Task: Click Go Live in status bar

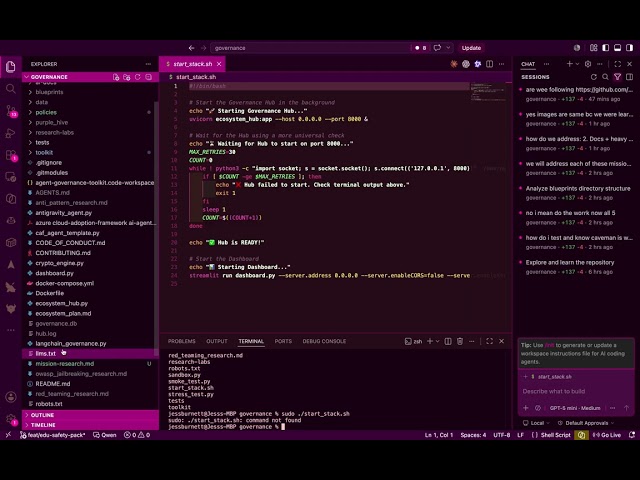Action: [606, 435]
